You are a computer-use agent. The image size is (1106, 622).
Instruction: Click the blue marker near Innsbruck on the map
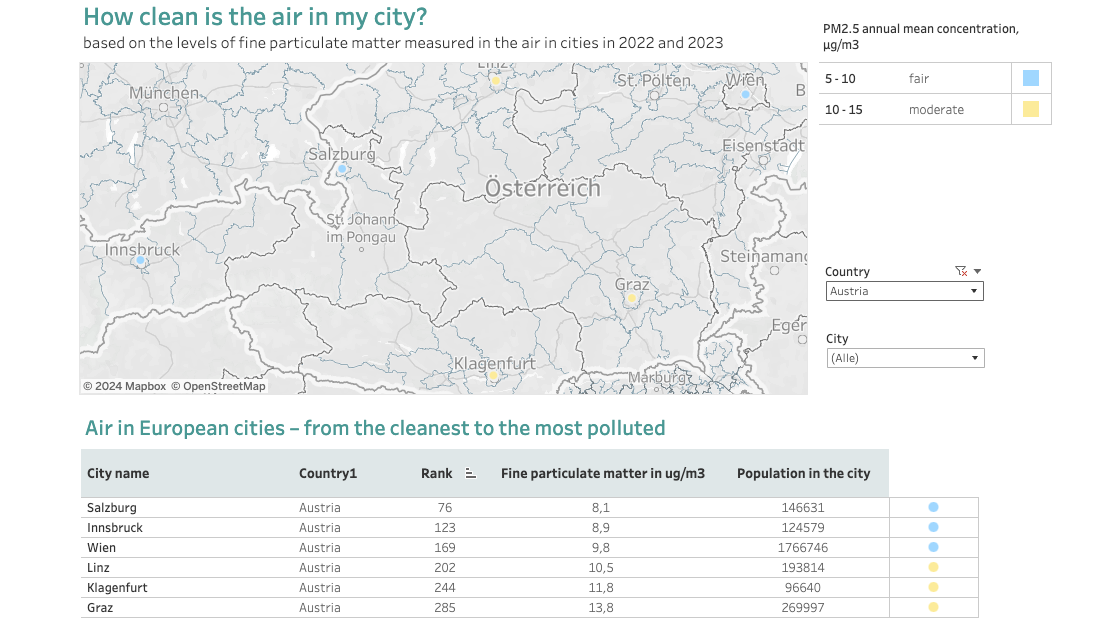pos(139,261)
